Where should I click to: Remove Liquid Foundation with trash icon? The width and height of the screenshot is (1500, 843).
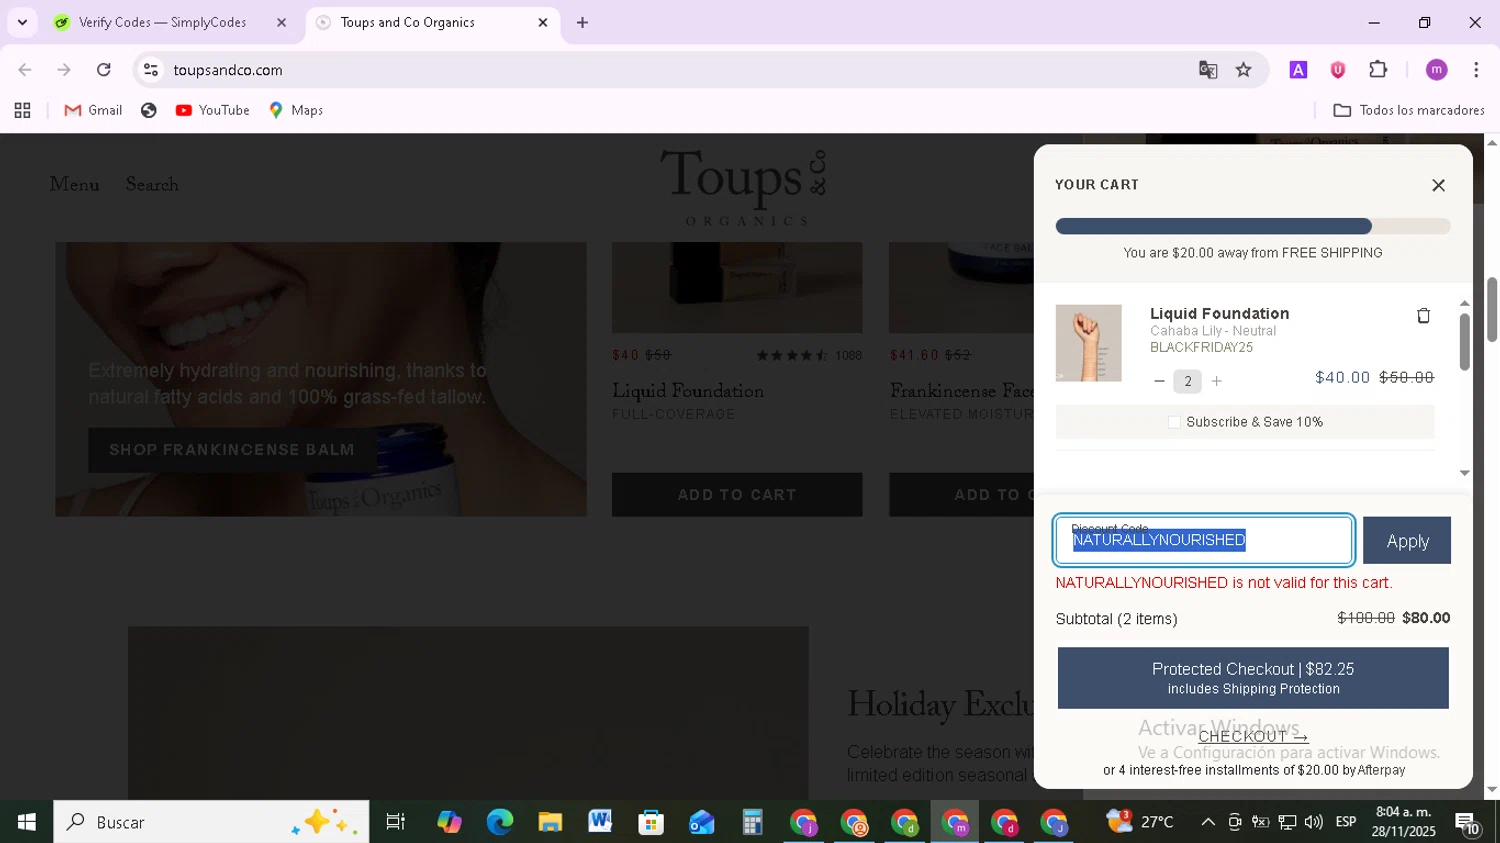(x=1423, y=316)
